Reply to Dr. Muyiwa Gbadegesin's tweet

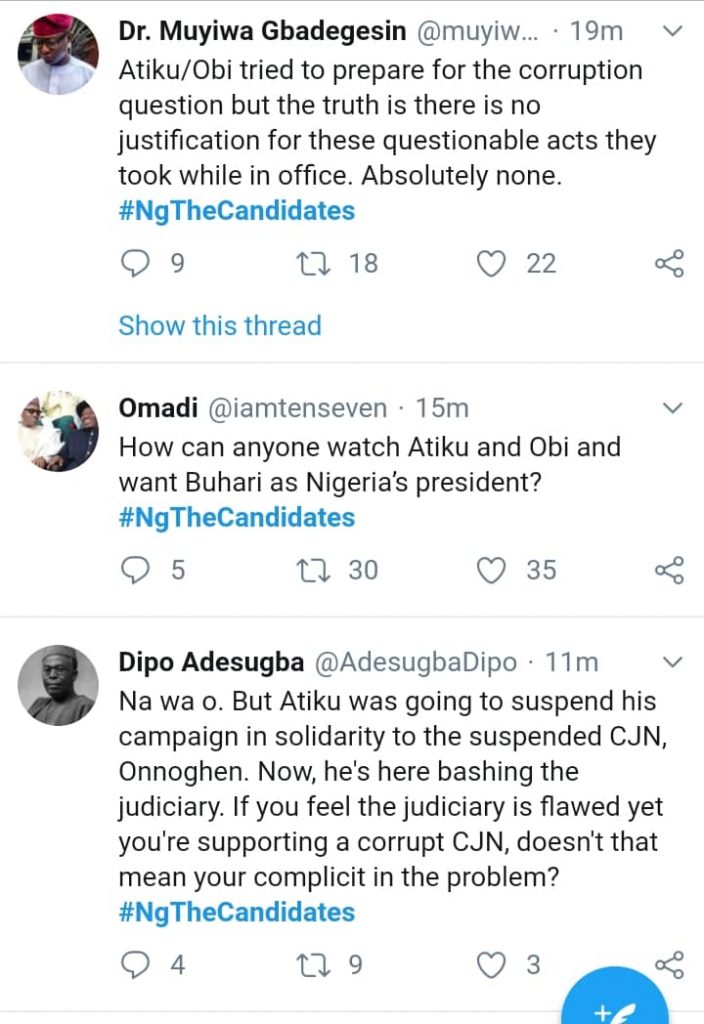(x=134, y=264)
